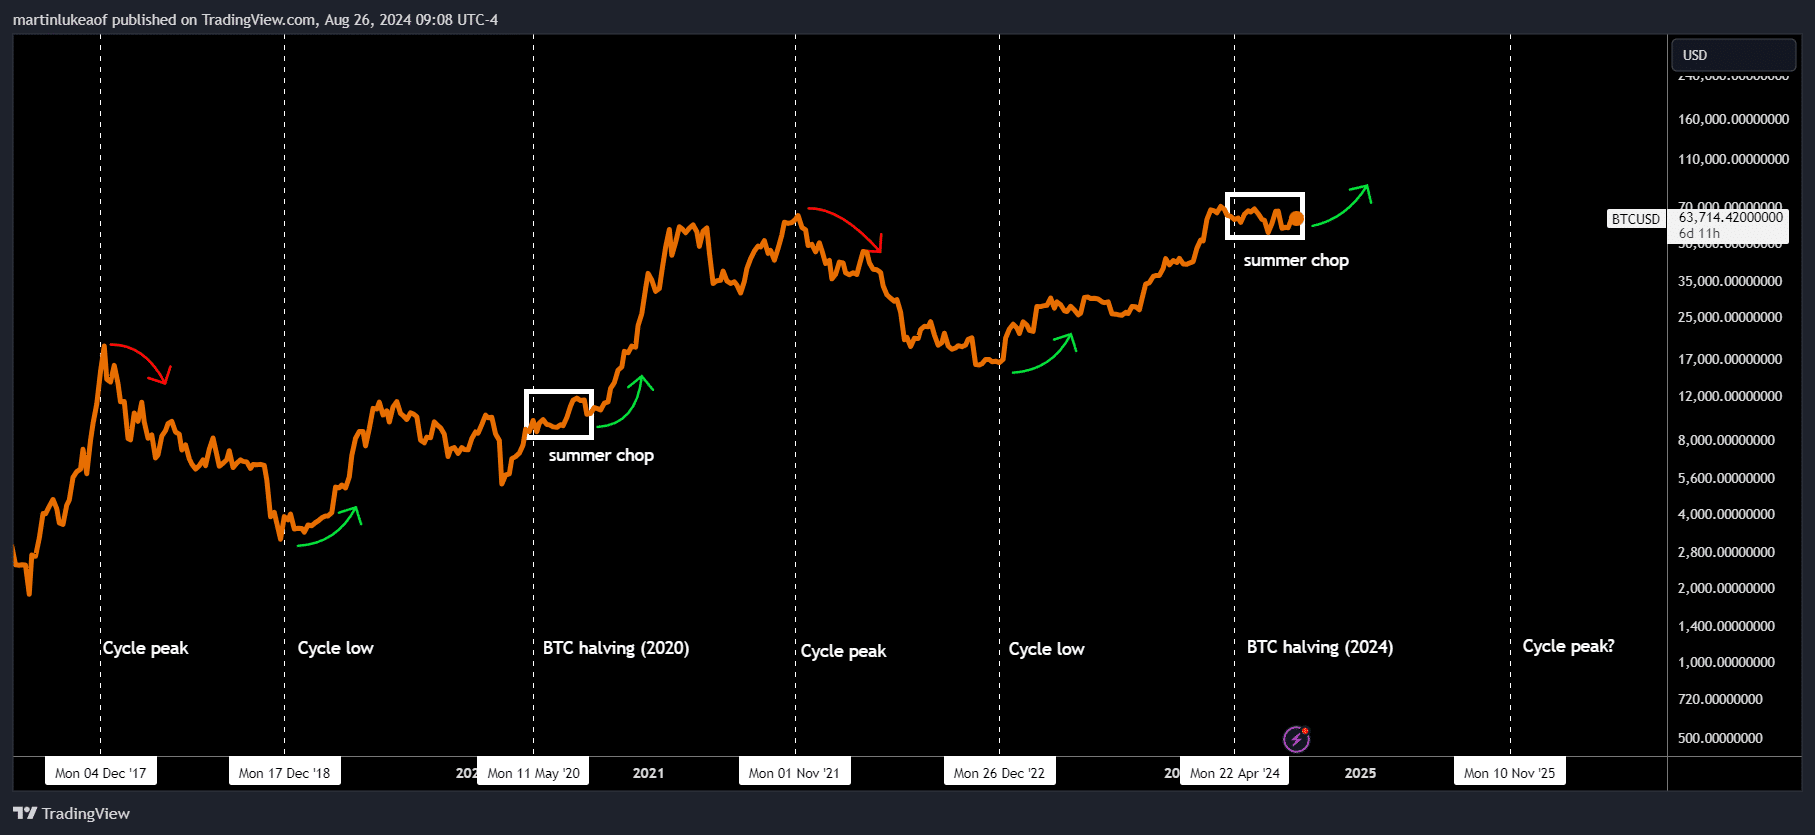Click the 12,000 price axis label

pos(1730,396)
